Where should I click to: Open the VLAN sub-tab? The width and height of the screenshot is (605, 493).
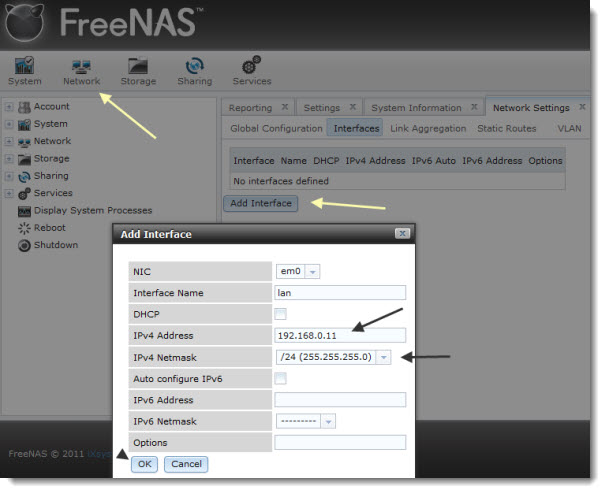[569, 128]
